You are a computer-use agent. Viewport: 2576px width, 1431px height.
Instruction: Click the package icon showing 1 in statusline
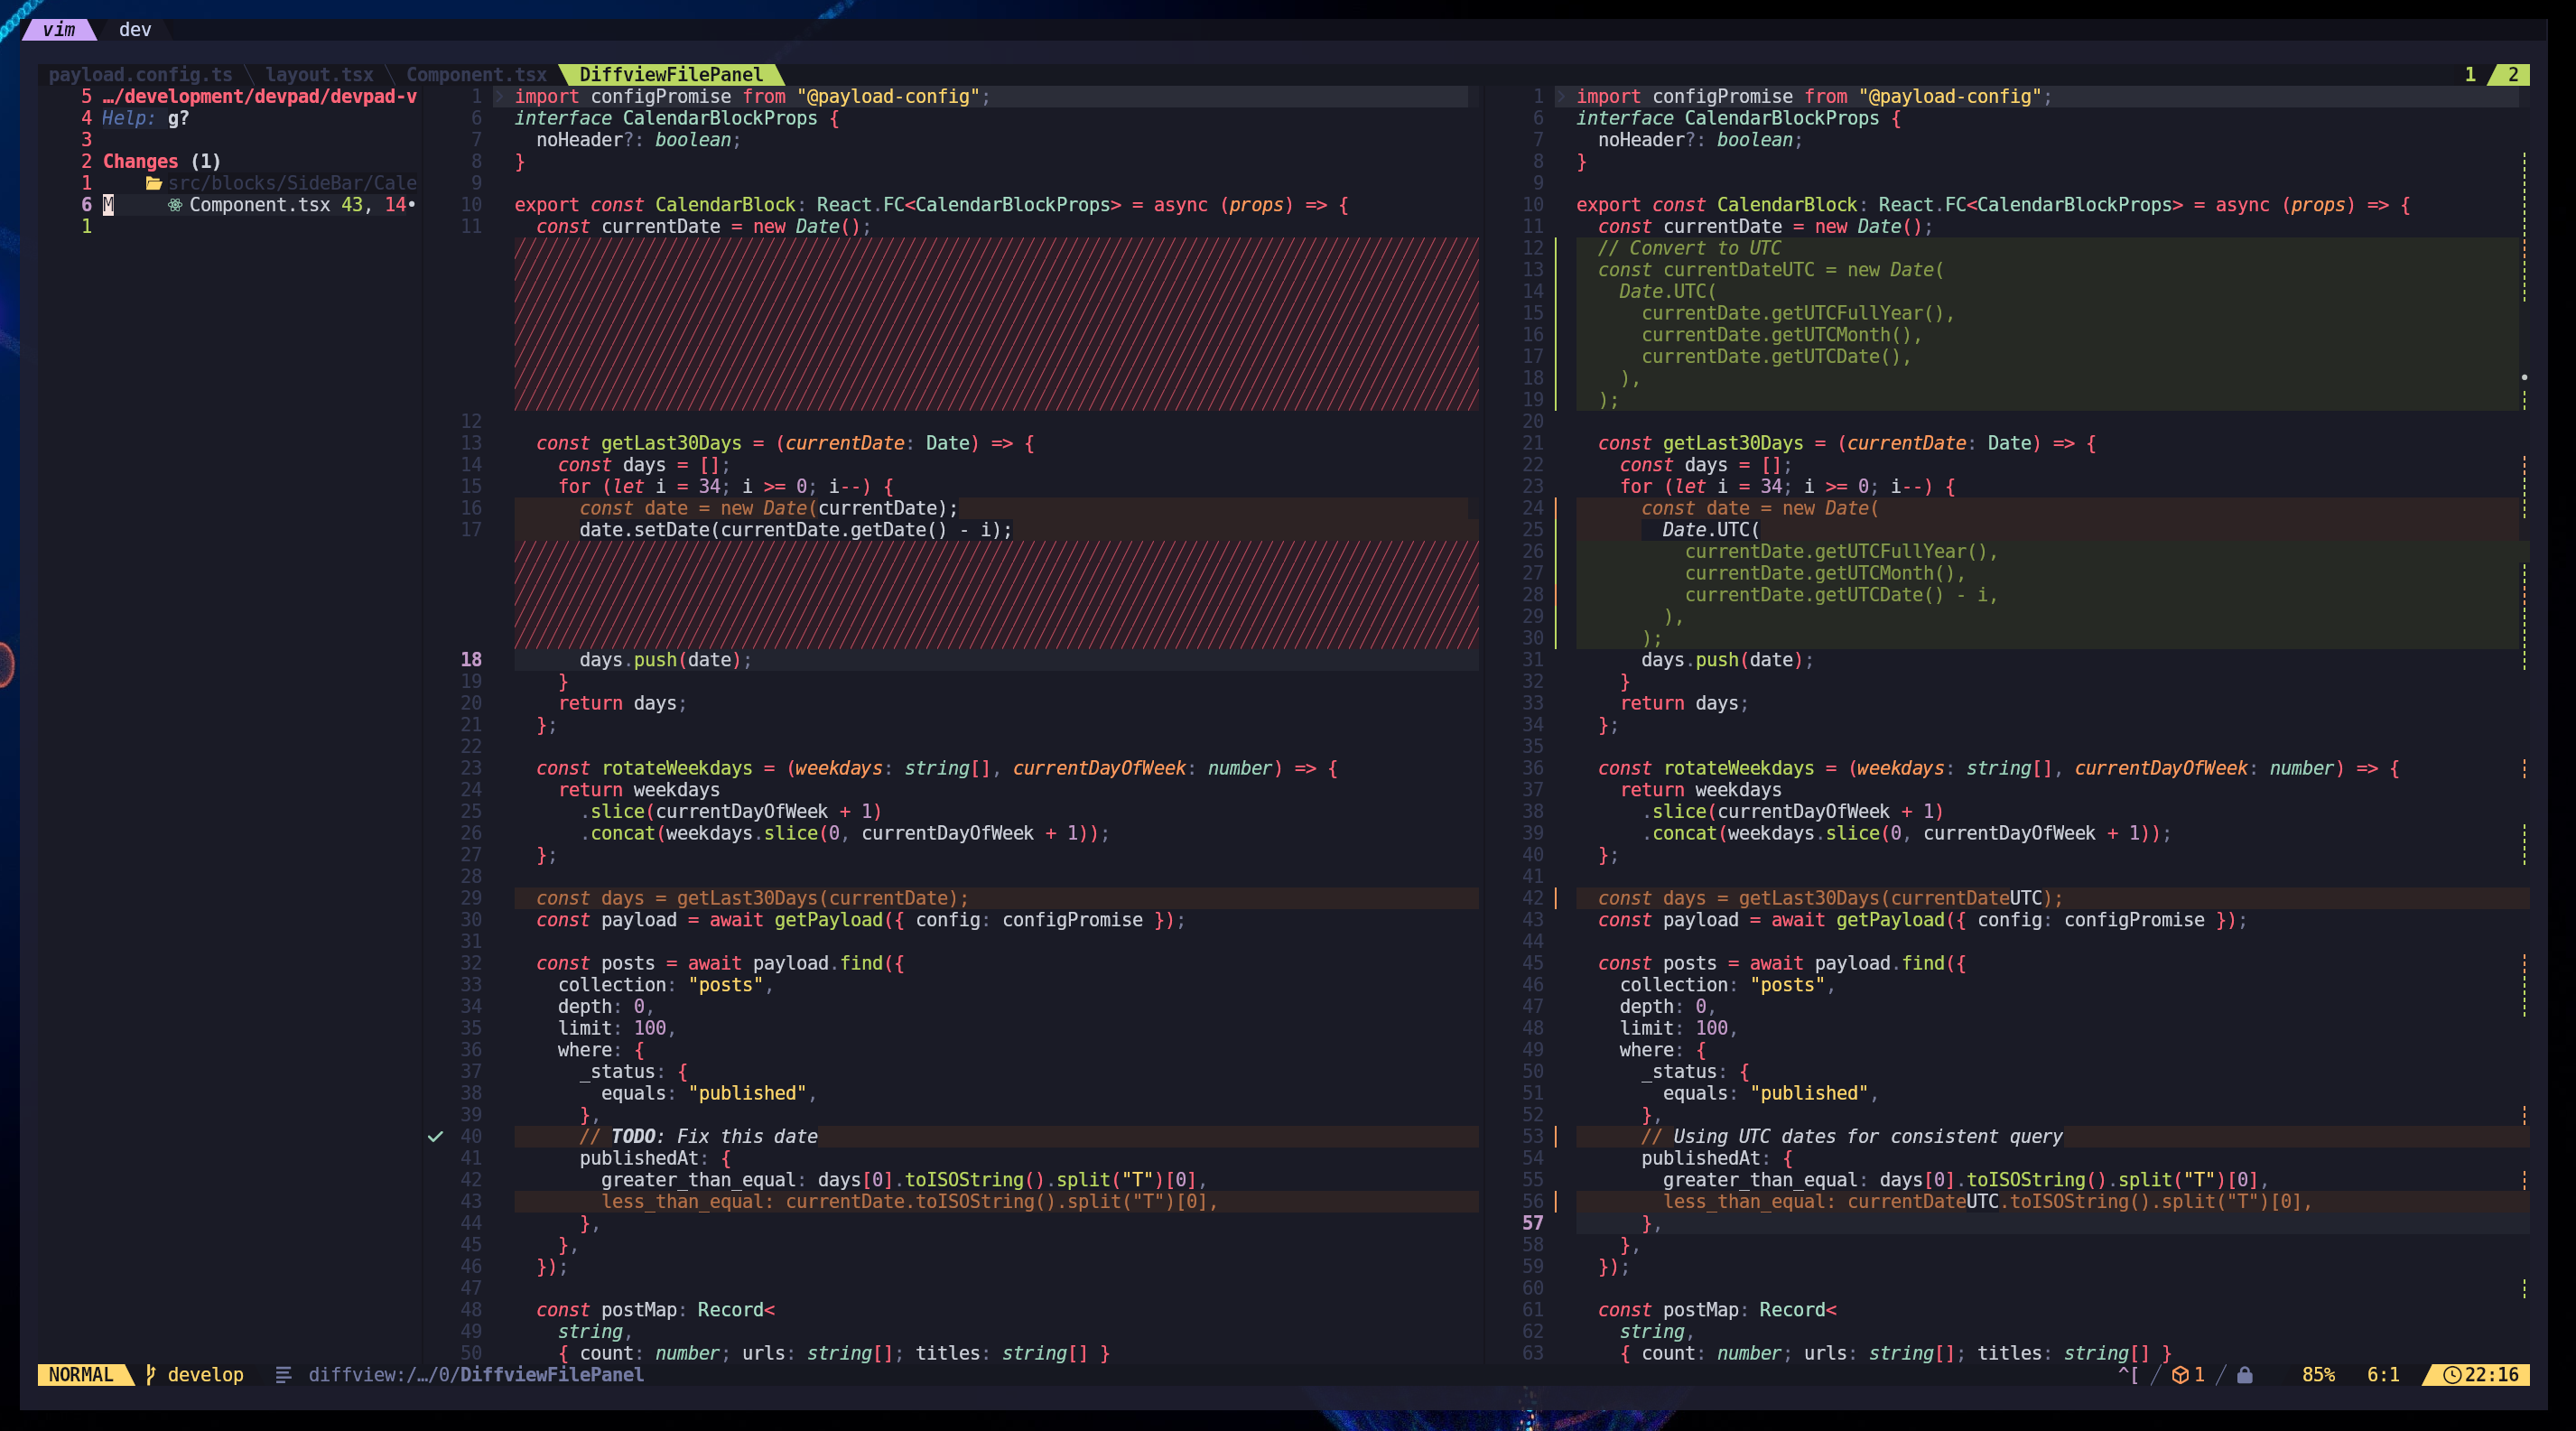pyautogui.click(x=2182, y=1376)
